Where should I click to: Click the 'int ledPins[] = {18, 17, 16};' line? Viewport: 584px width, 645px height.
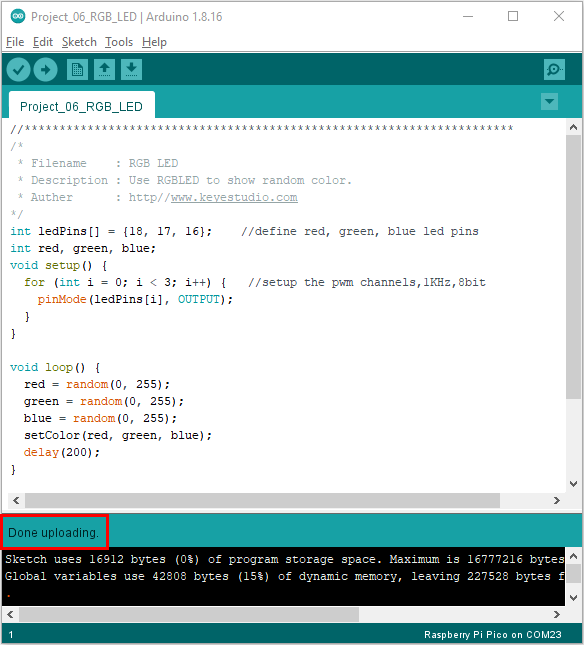(x=111, y=231)
